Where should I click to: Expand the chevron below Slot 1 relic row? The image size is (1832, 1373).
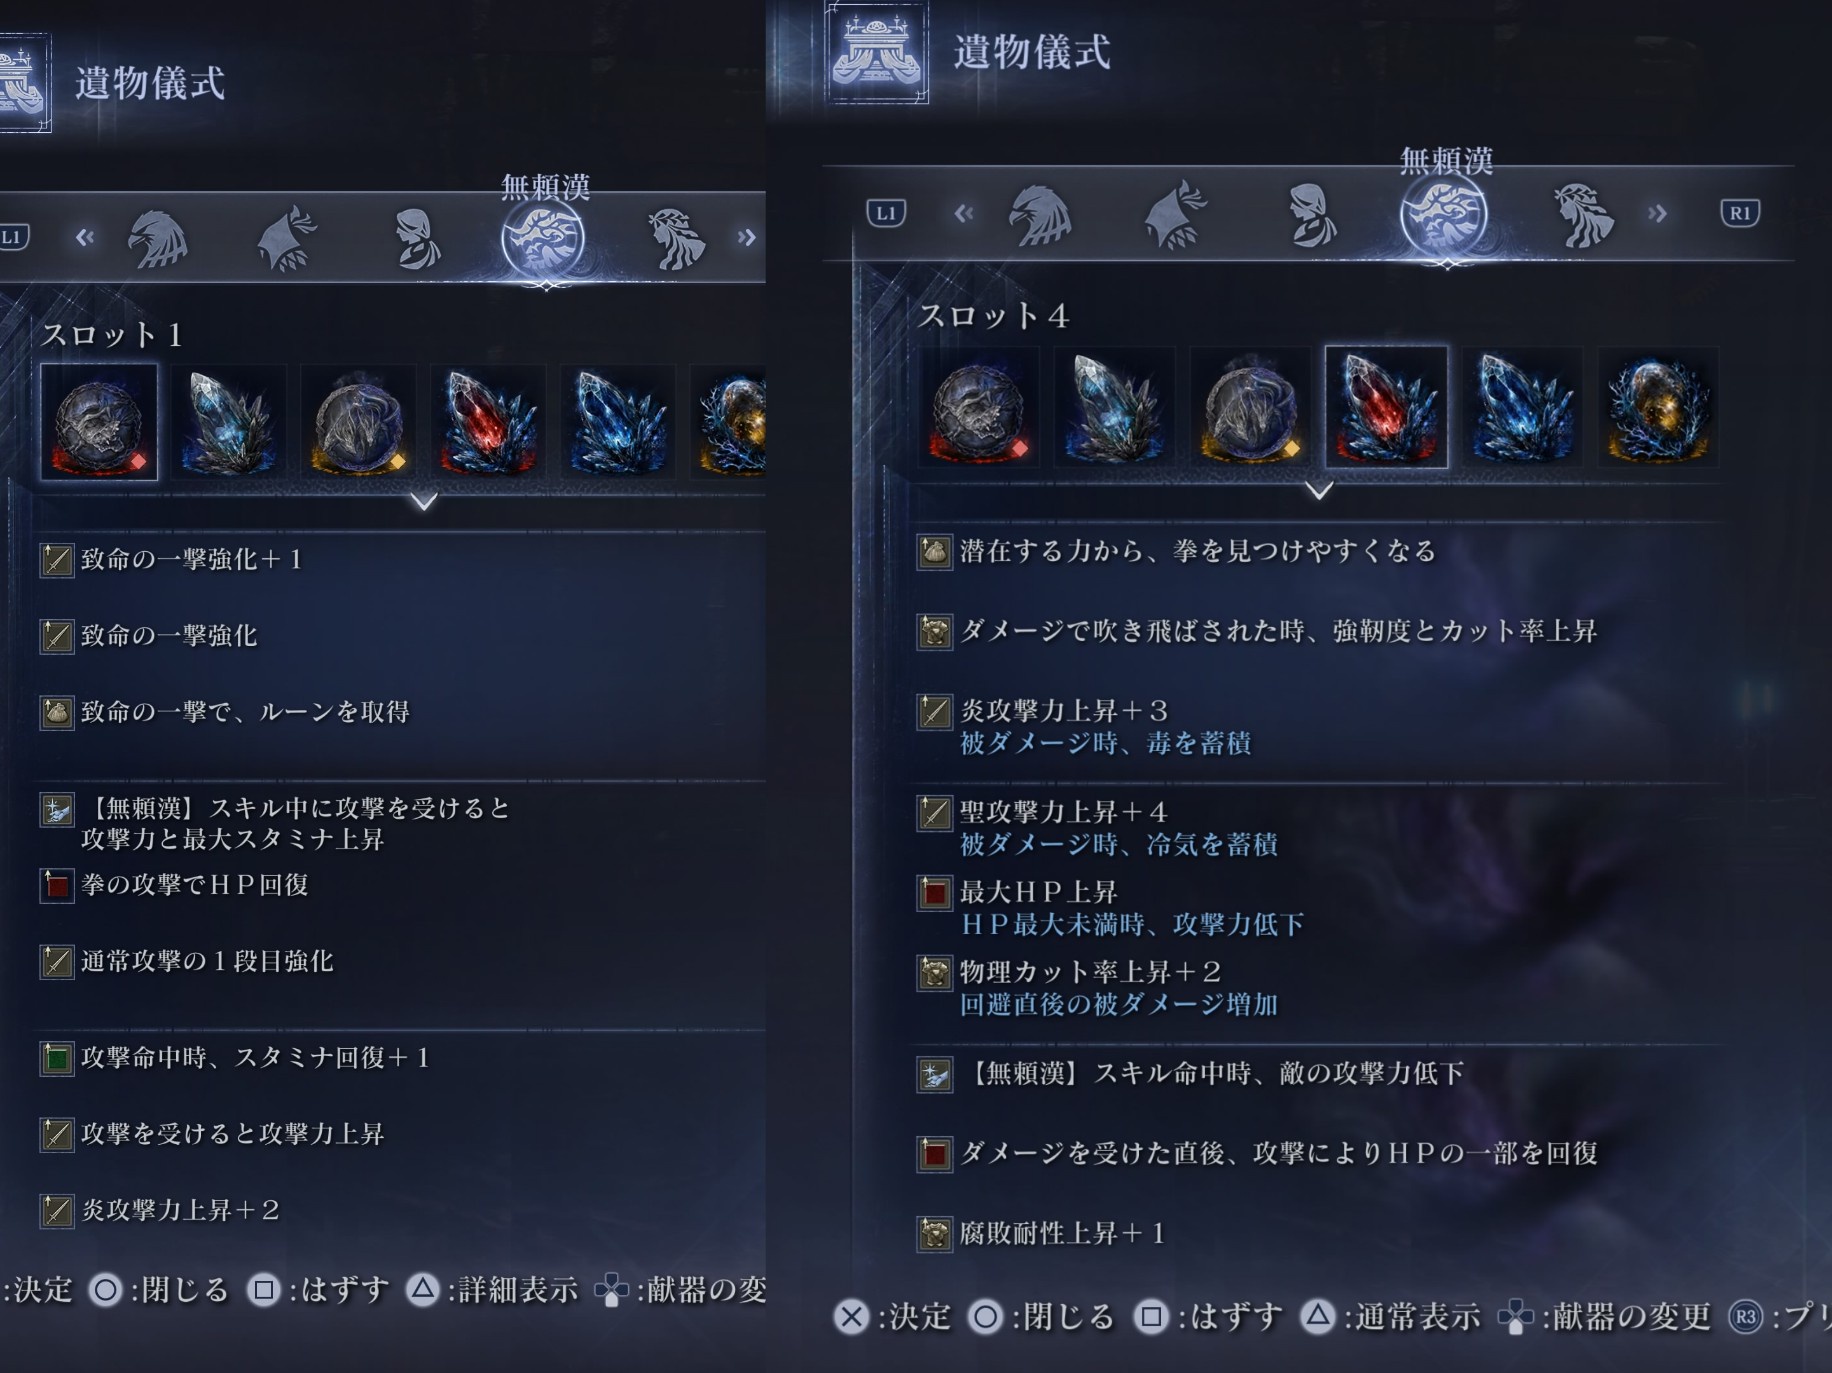point(424,501)
